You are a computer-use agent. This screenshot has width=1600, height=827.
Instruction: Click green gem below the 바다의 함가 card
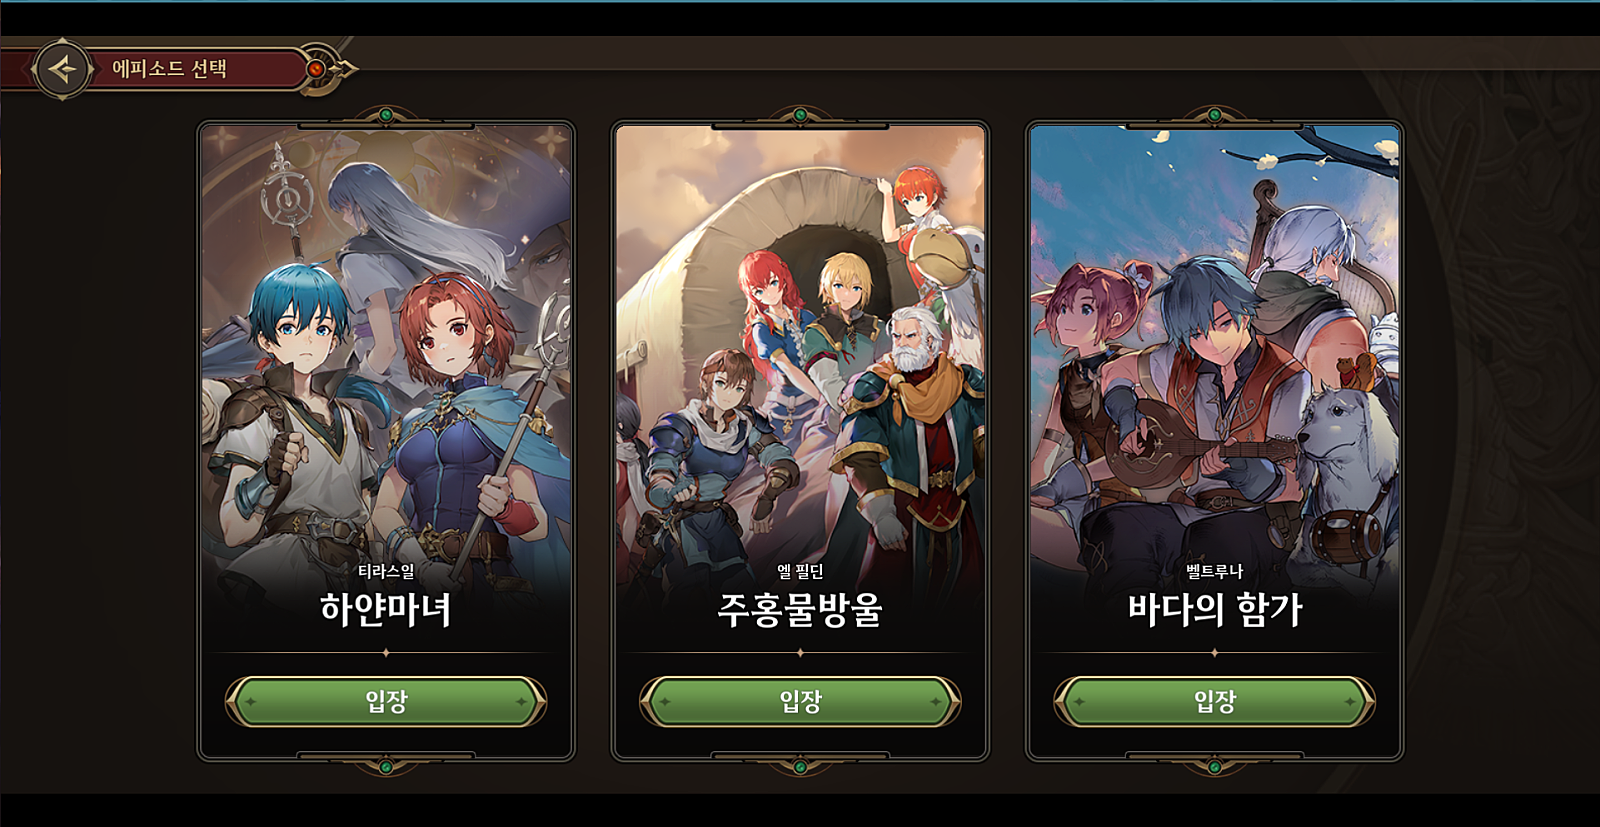pyautogui.click(x=1214, y=767)
